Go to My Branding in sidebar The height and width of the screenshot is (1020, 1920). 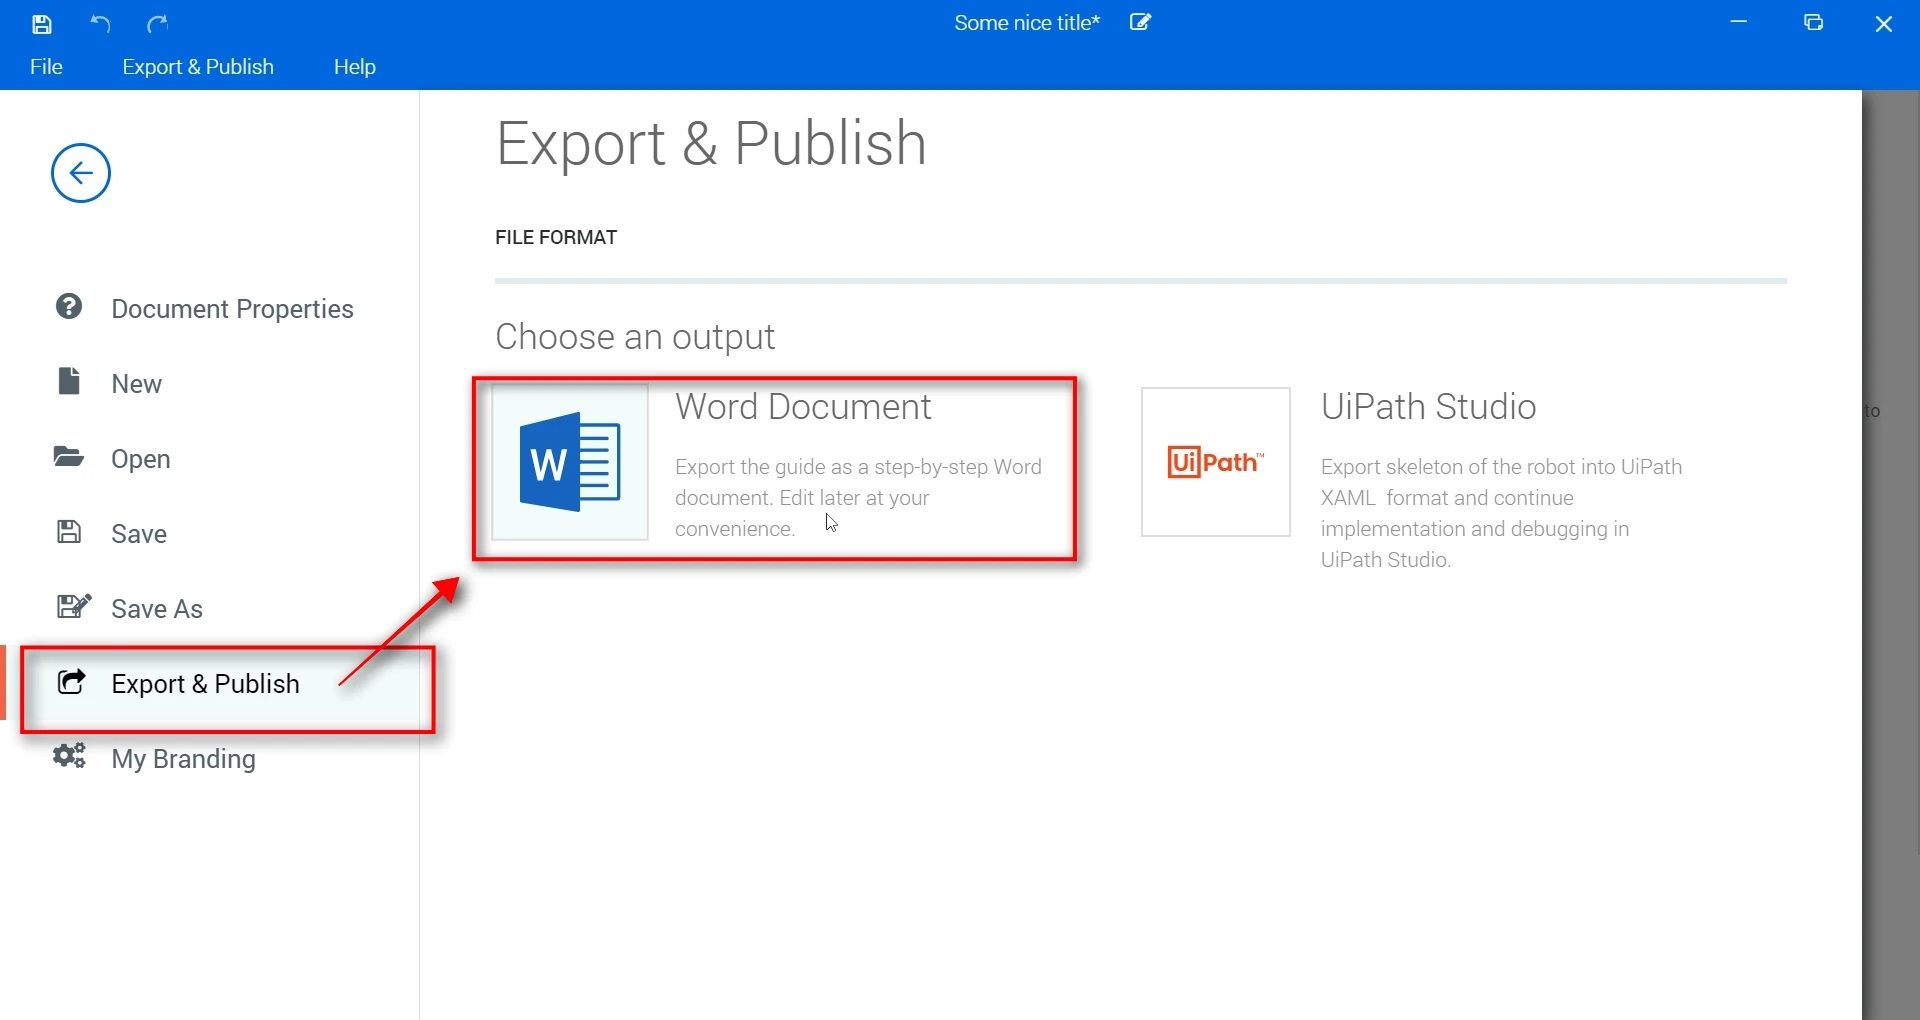tap(210, 759)
